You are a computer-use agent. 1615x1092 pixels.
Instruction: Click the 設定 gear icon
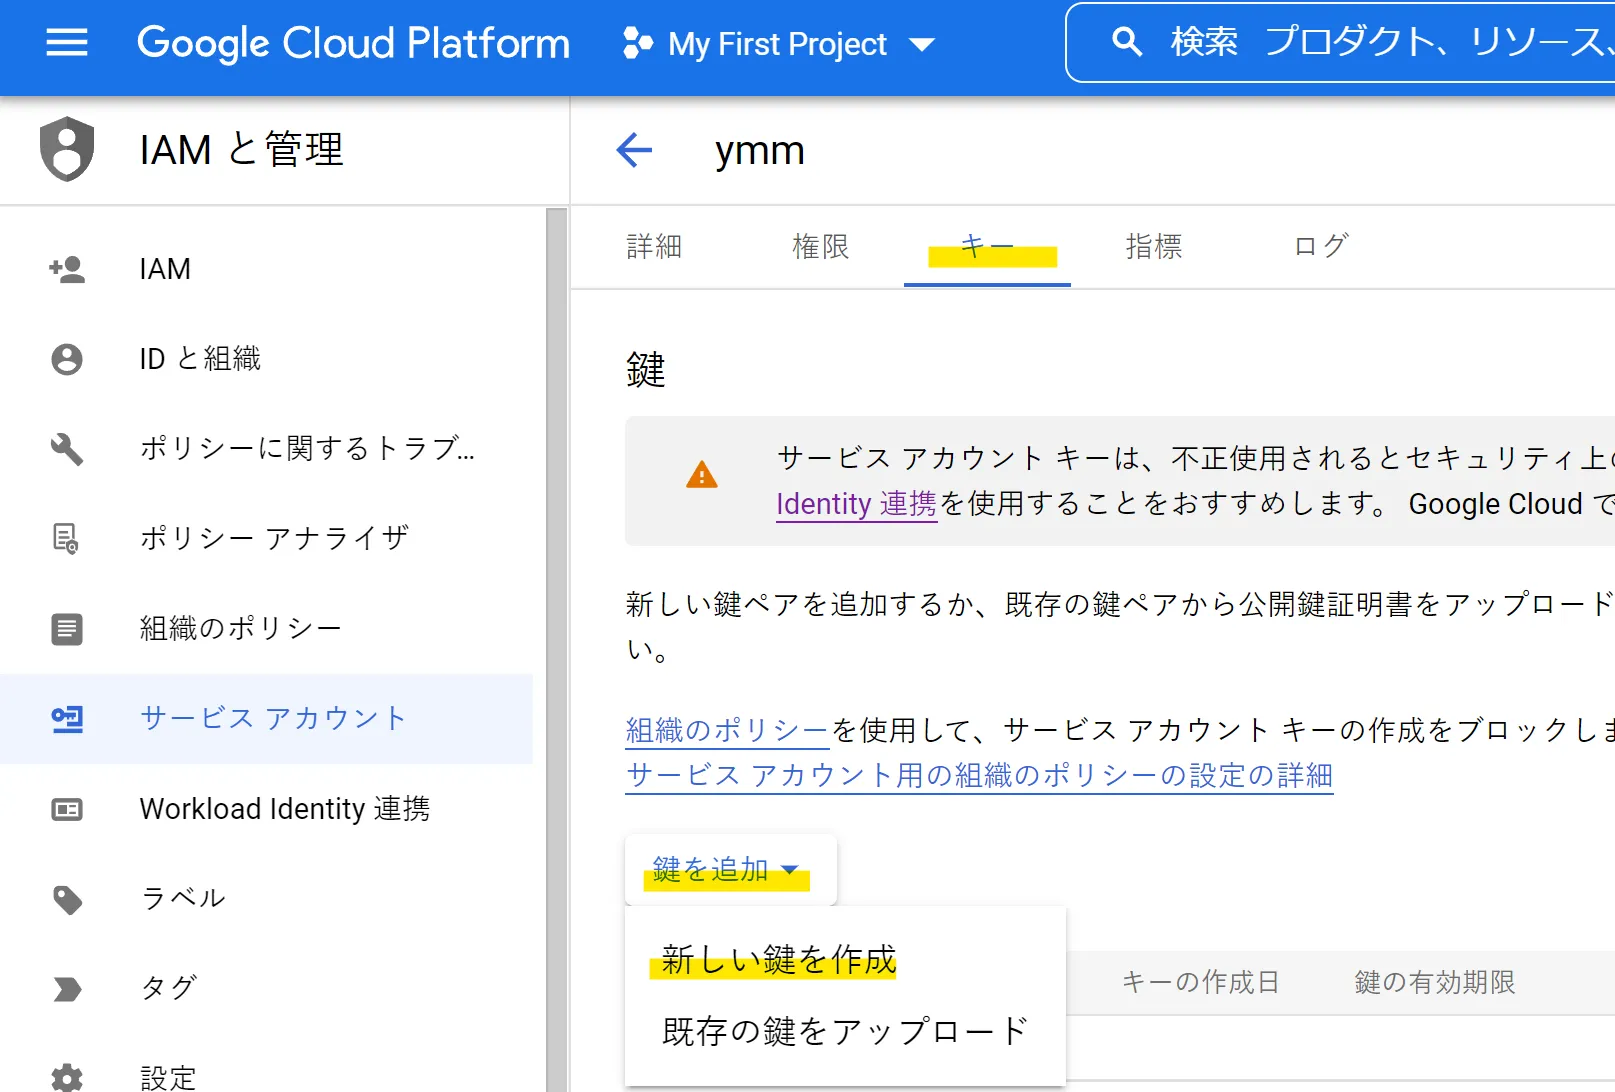click(x=67, y=1078)
